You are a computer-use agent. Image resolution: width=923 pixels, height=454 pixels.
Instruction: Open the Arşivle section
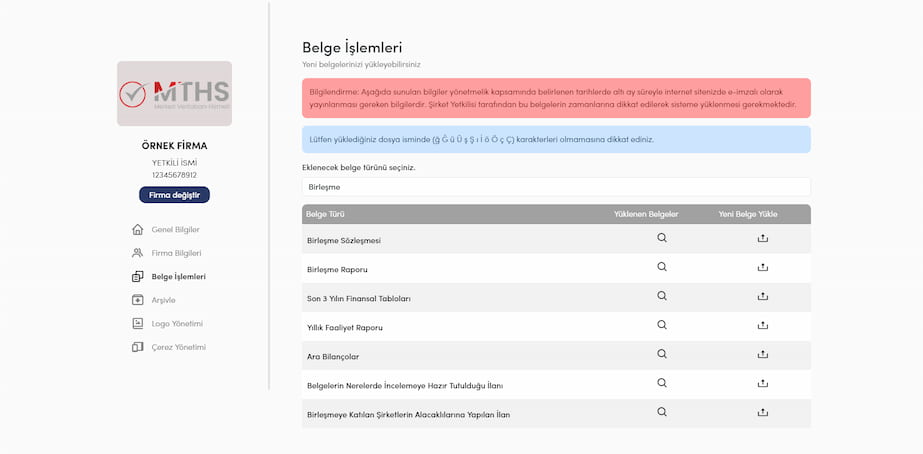pos(163,300)
